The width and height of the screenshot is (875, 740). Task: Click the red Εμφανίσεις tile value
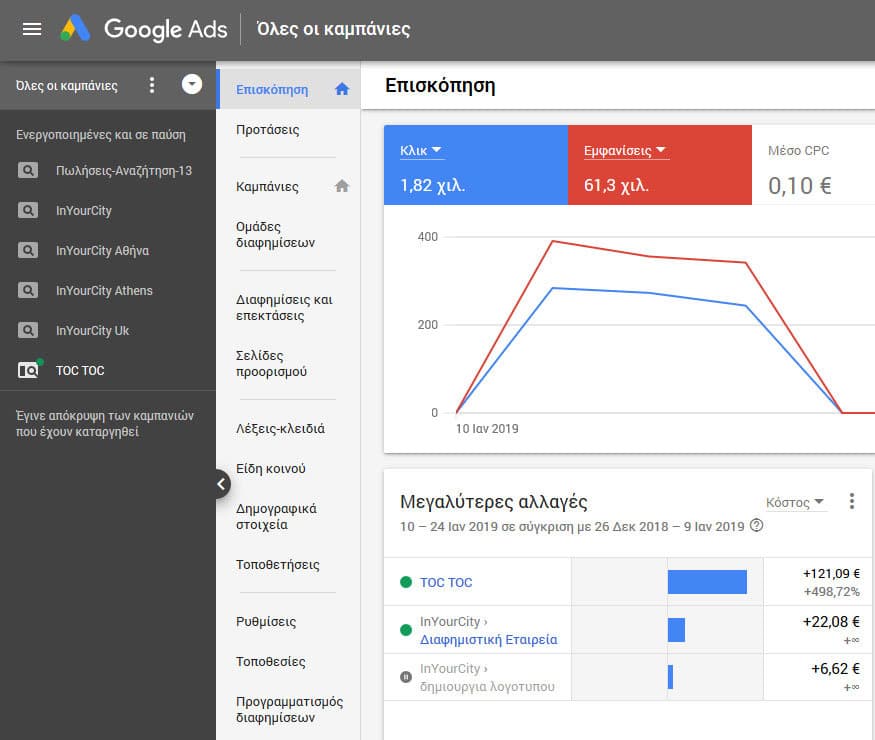tap(616, 185)
